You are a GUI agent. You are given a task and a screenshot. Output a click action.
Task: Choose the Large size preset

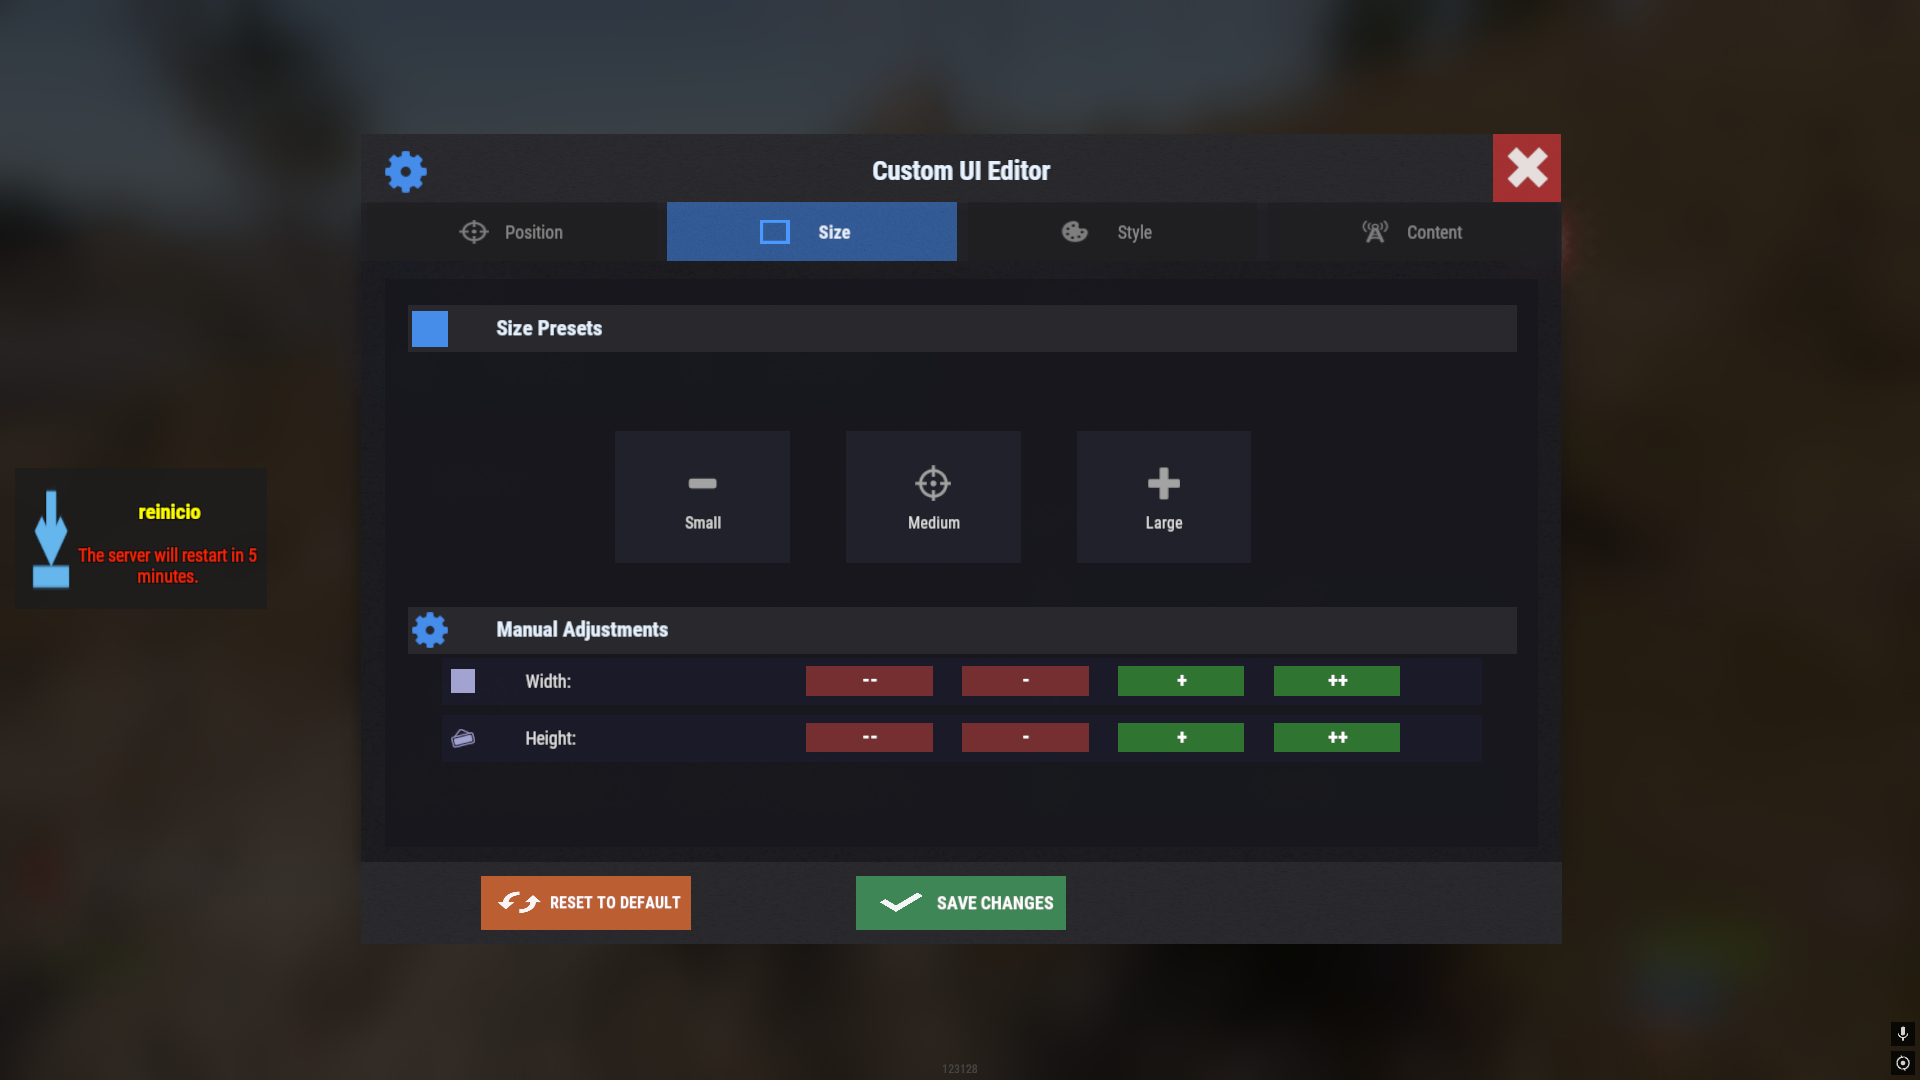click(1164, 497)
